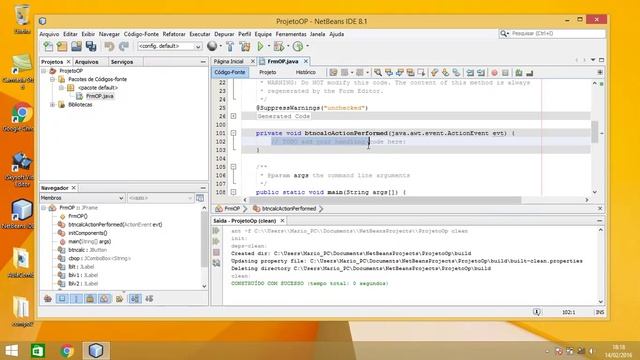Screen dimensions: 640x360
Task: Toggle Sort by Name in Navigator
Action: pyautogui.click(x=135, y=299)
